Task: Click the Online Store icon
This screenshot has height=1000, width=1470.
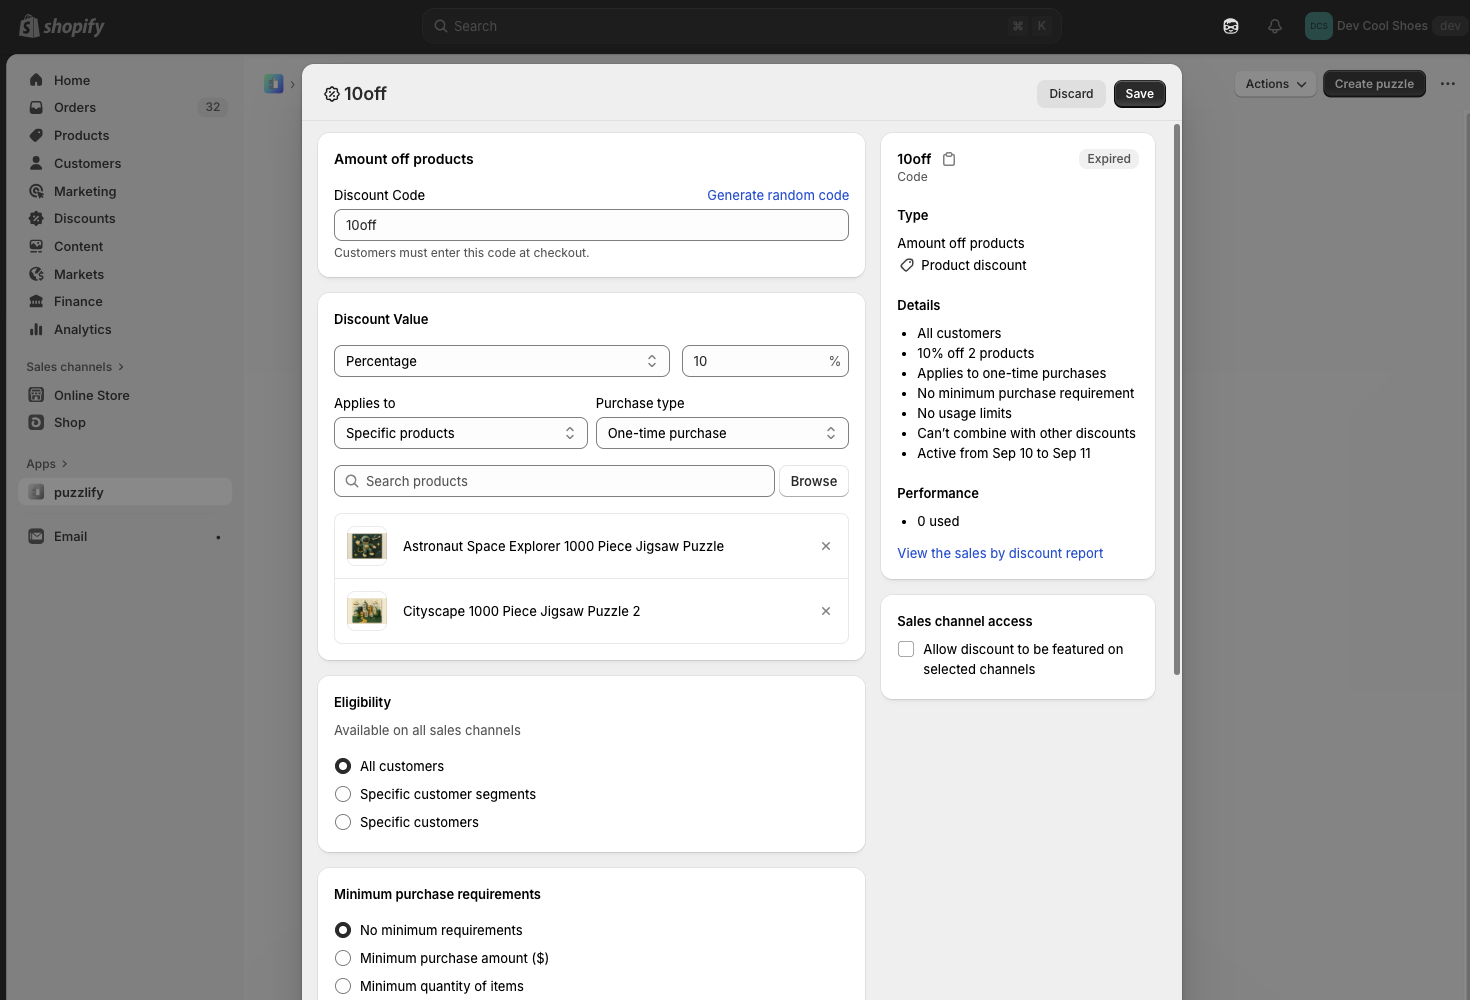Action: [x=36, y=395]
